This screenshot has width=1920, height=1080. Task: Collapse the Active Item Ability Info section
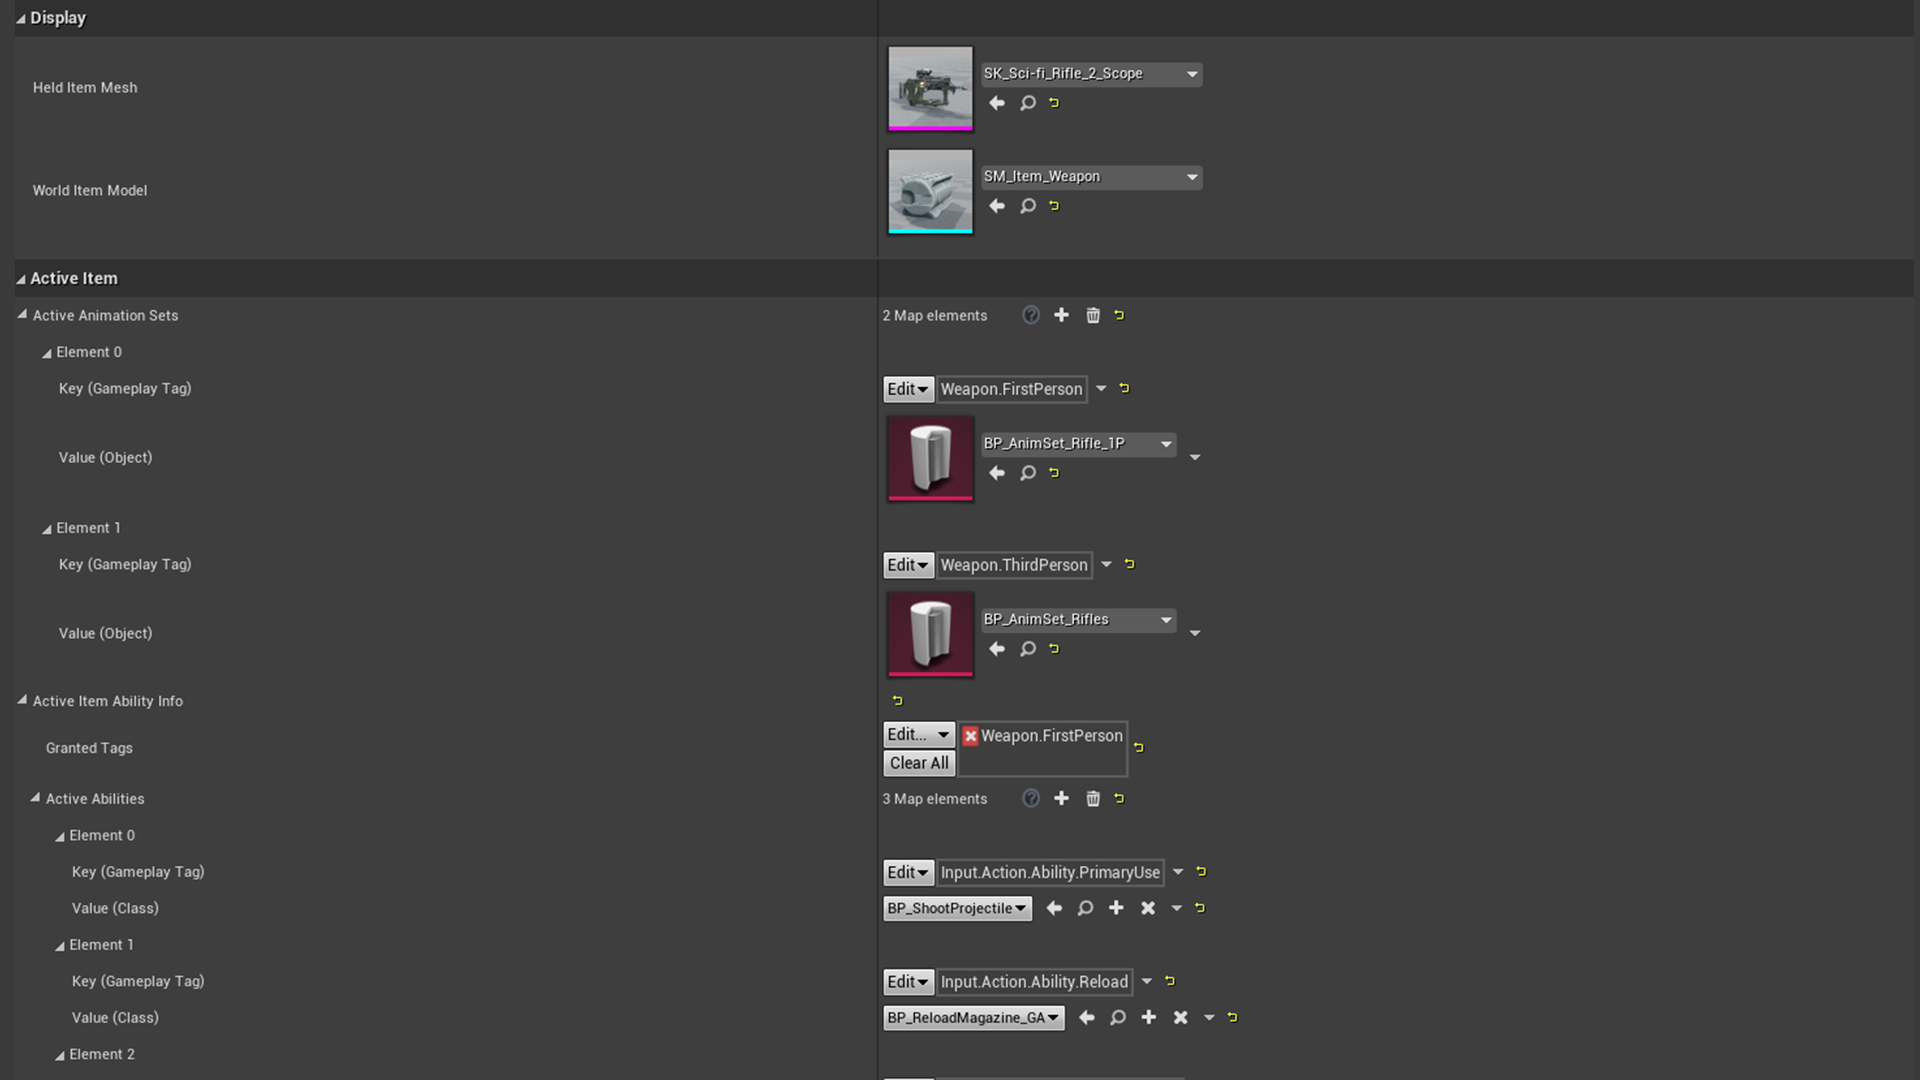click(x=22, y=700)
